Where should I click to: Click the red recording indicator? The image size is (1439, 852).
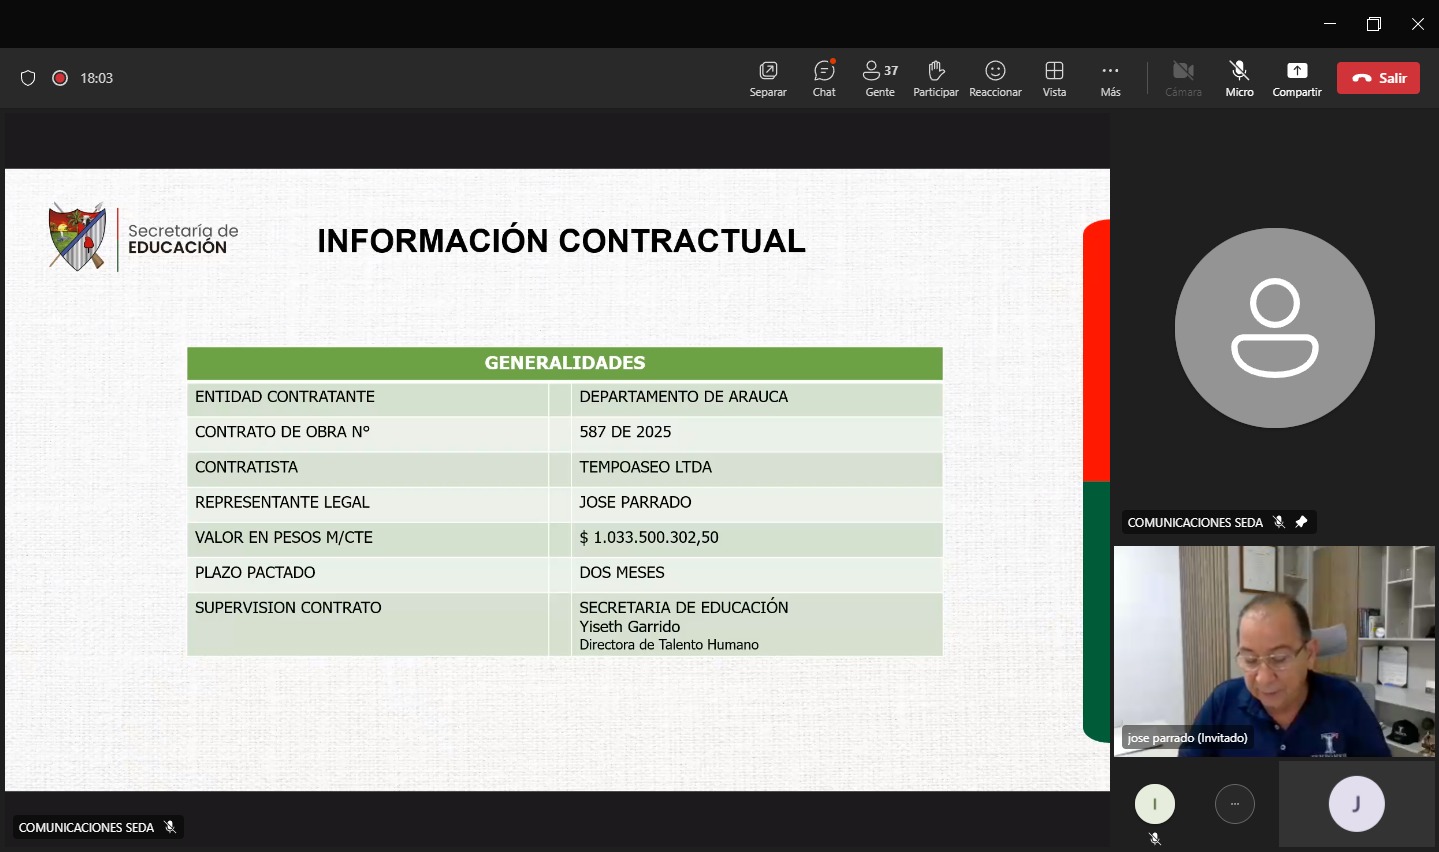(x=60, y=78)
